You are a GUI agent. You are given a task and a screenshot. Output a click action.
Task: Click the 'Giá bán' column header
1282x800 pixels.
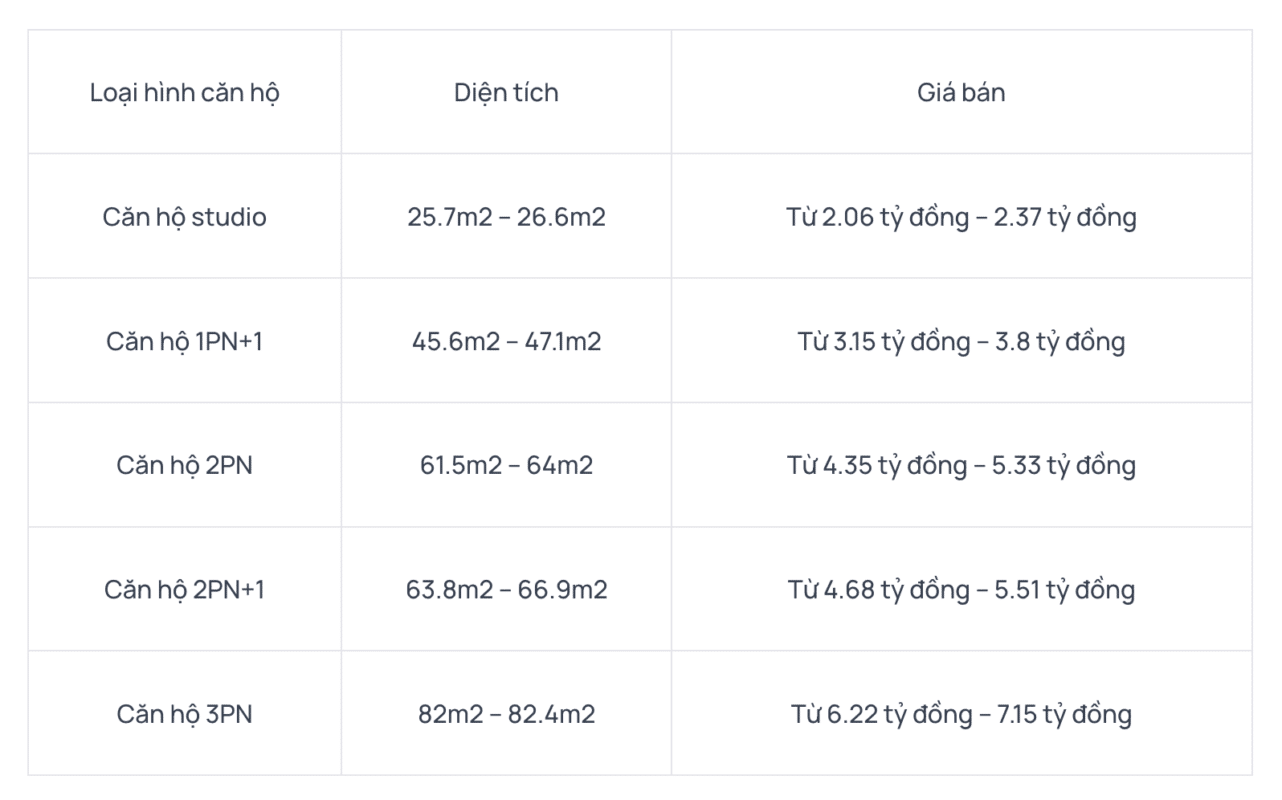[961, 93]
